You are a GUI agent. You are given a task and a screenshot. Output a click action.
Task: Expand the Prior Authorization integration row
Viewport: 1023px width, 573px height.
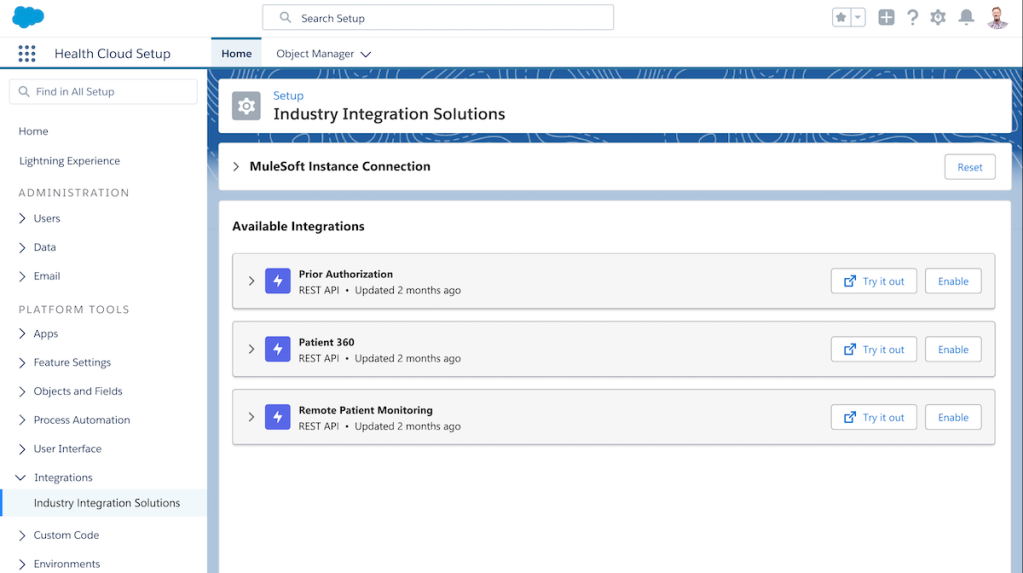pos(252,282)
